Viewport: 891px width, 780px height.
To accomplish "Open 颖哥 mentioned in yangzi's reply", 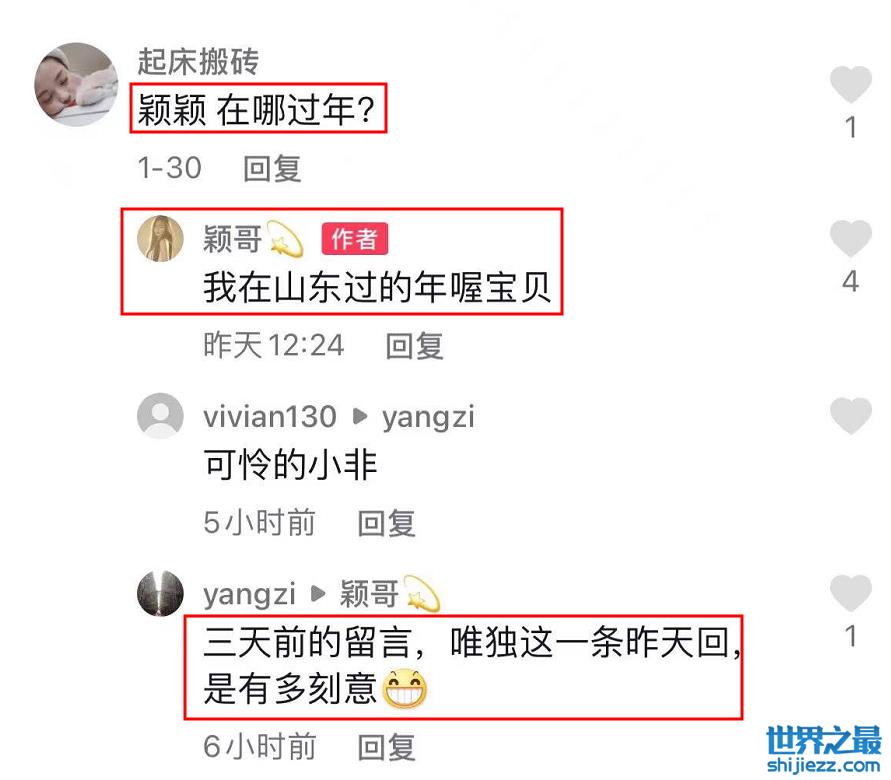I will [369, 594].
